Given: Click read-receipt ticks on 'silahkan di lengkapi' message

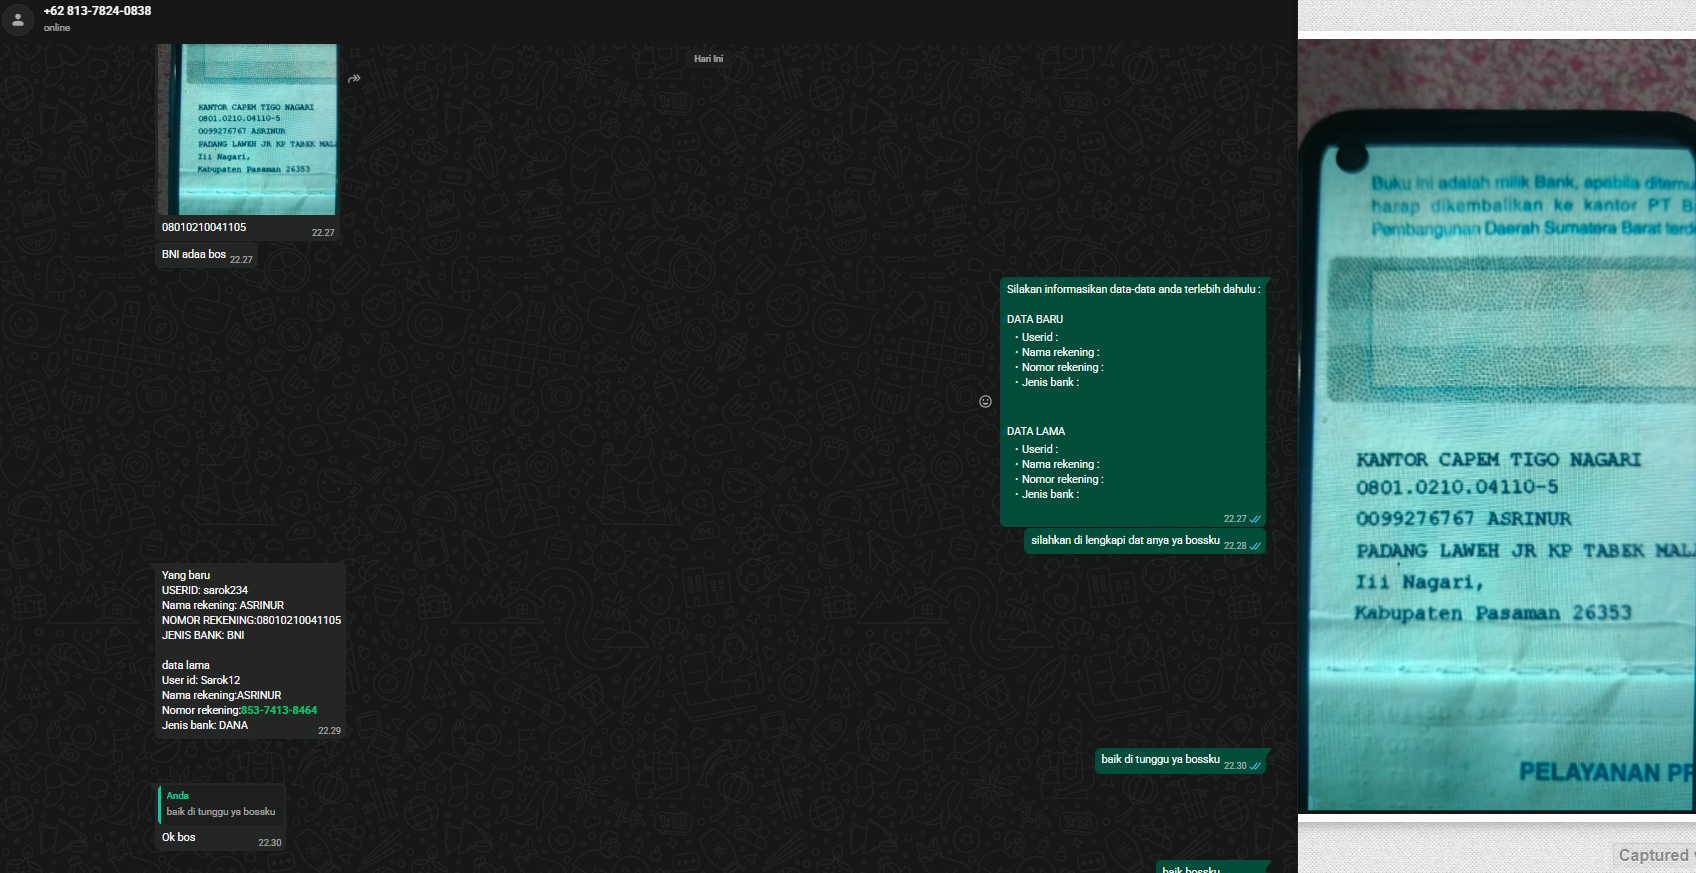Looking at the screenshot, I should 1255,546.
